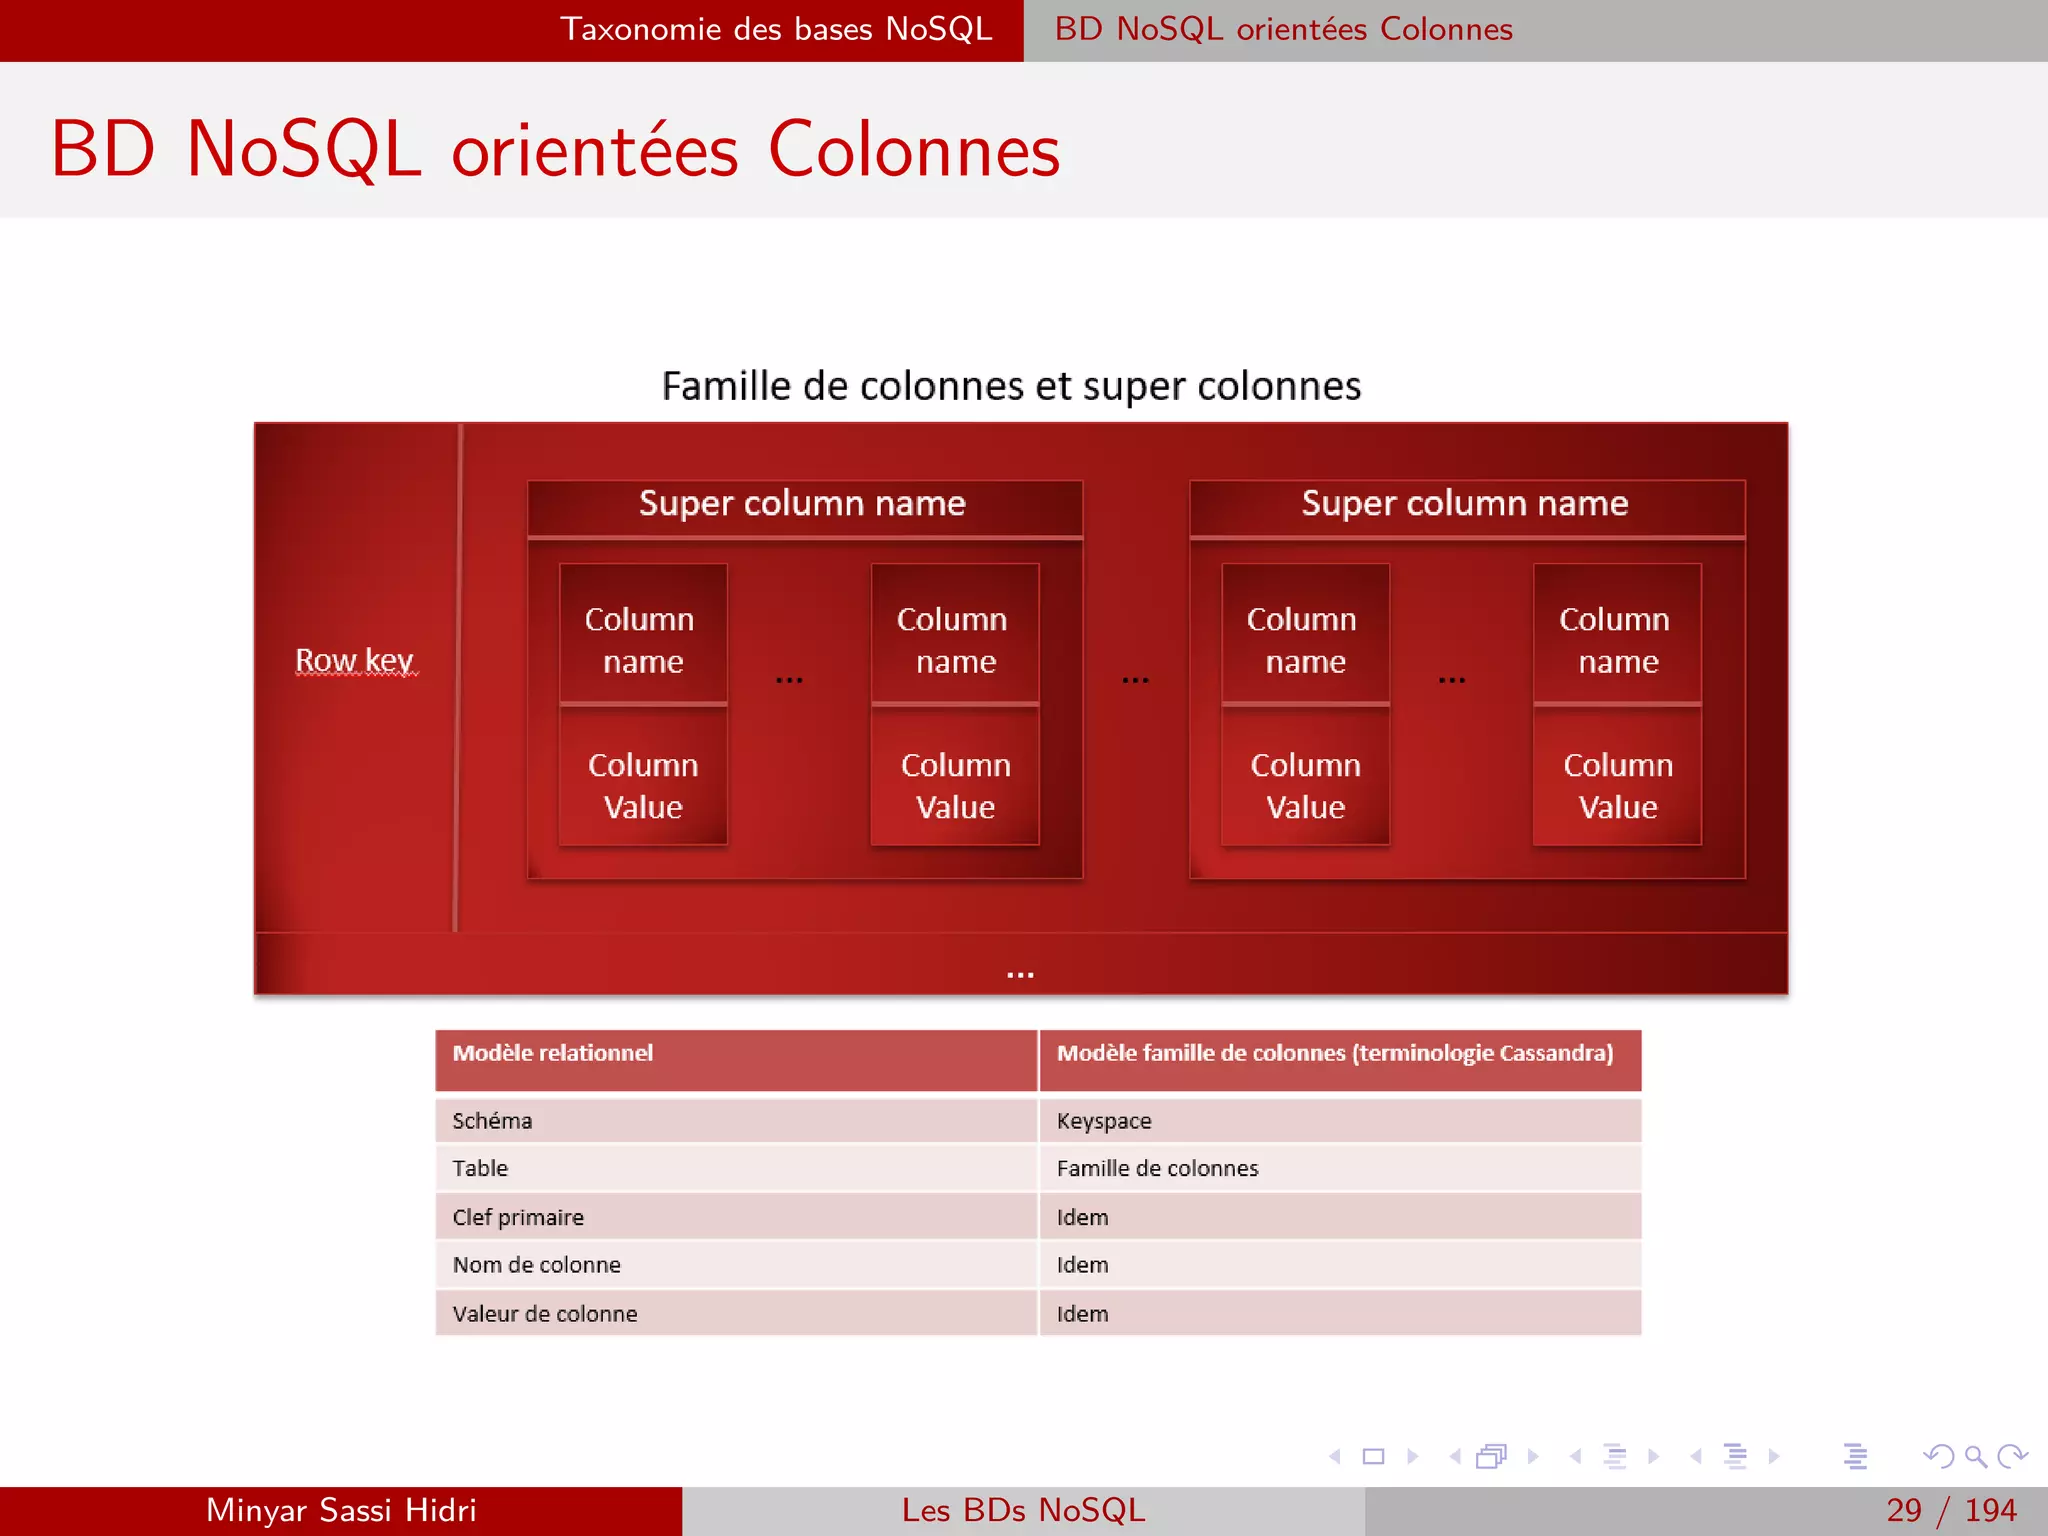This screenshot has width=2048, height=1536.
Task: Click the section navigation lines icon
Action: pyautogui.click(x=1735, y=1457)
